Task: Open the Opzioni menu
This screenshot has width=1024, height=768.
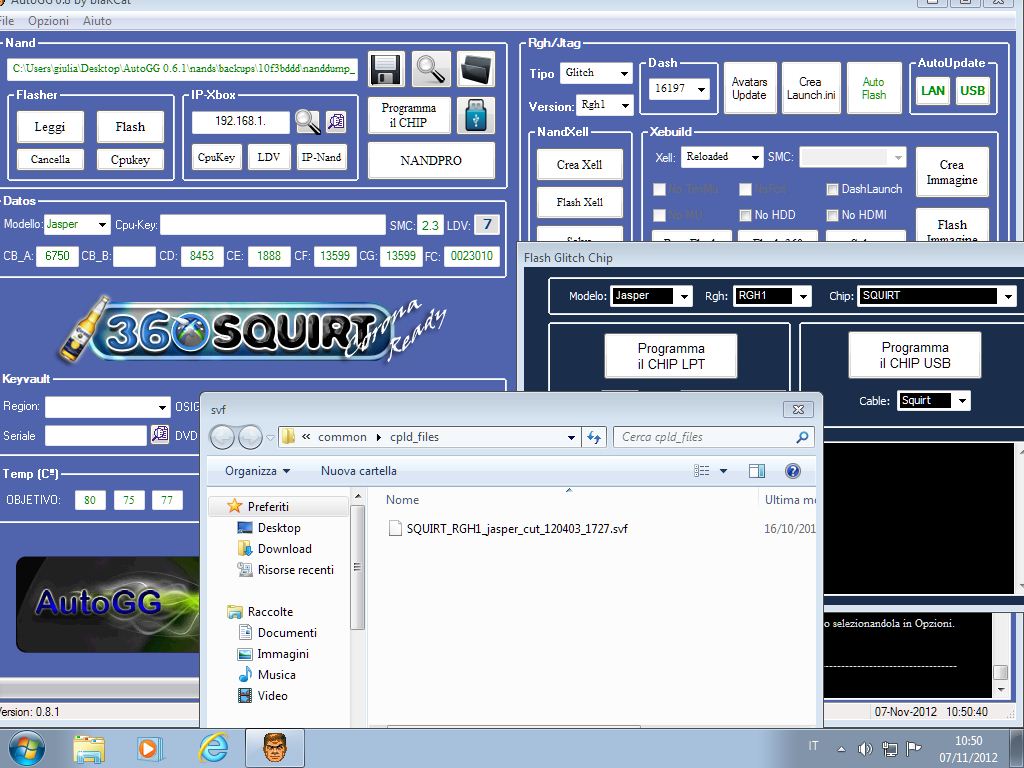Action: (x=48, y=21)
